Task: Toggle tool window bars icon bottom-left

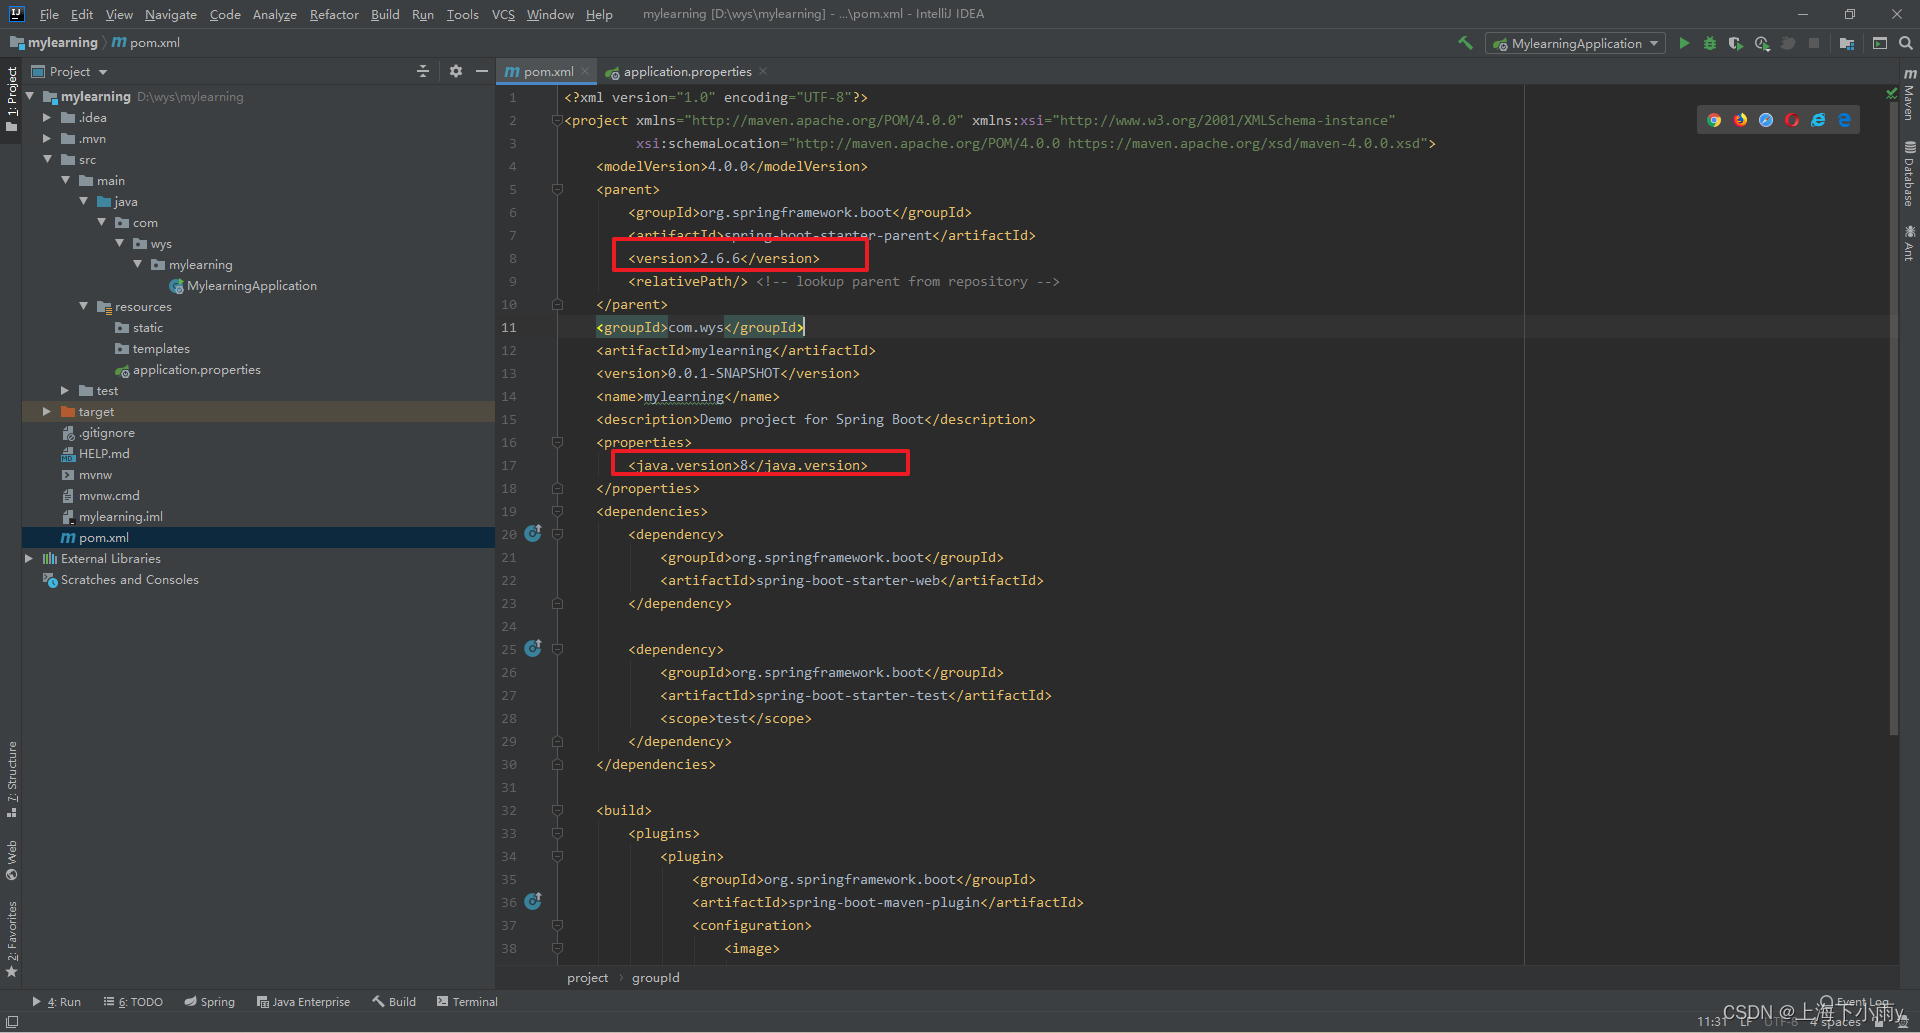Action: pyautogui.click(x=12, y=1022)
